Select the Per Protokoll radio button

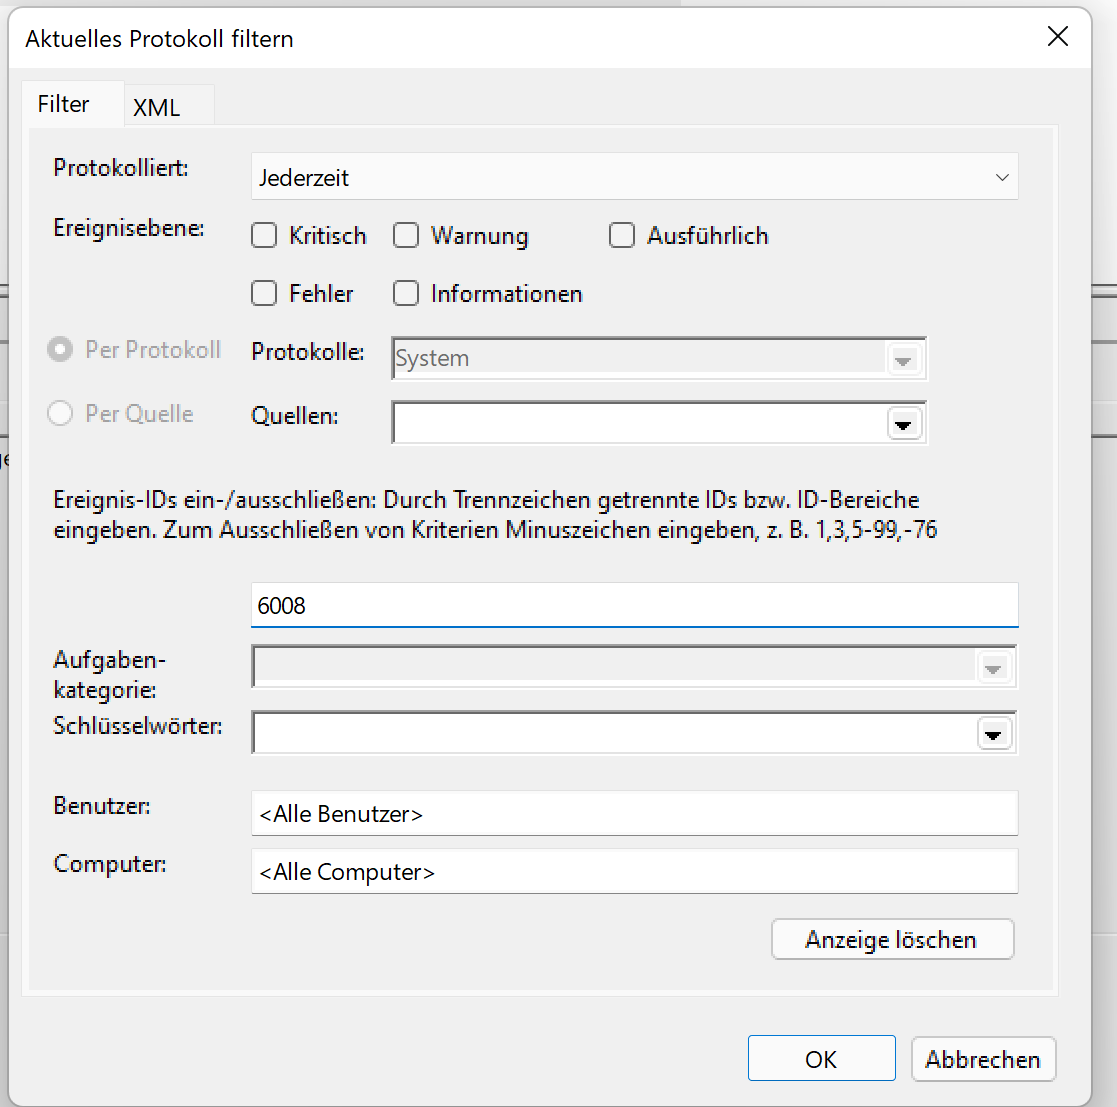pos(61,350)
